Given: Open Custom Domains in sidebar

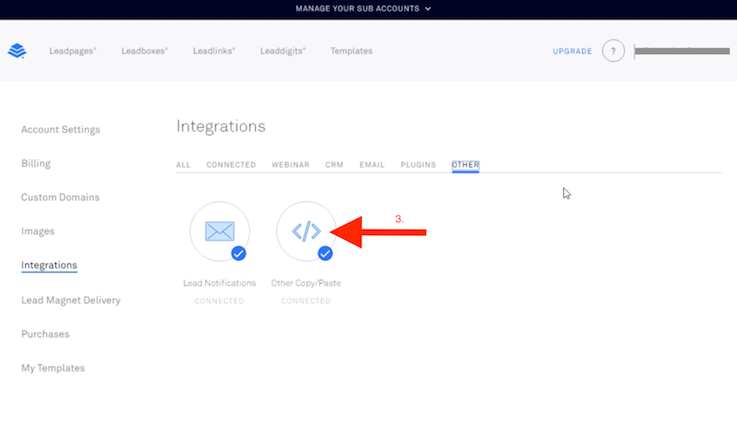Looking at the screenshot, I should [60, 197].
